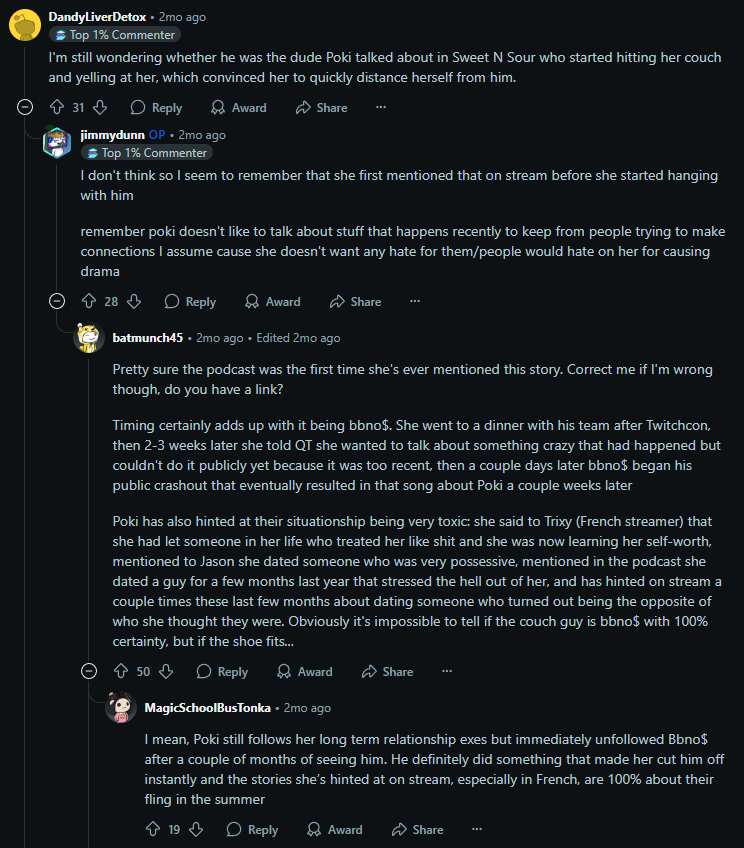Share DandyLiverDetox's comment
This screenshot has width=744, height=848.
(321, 108)
